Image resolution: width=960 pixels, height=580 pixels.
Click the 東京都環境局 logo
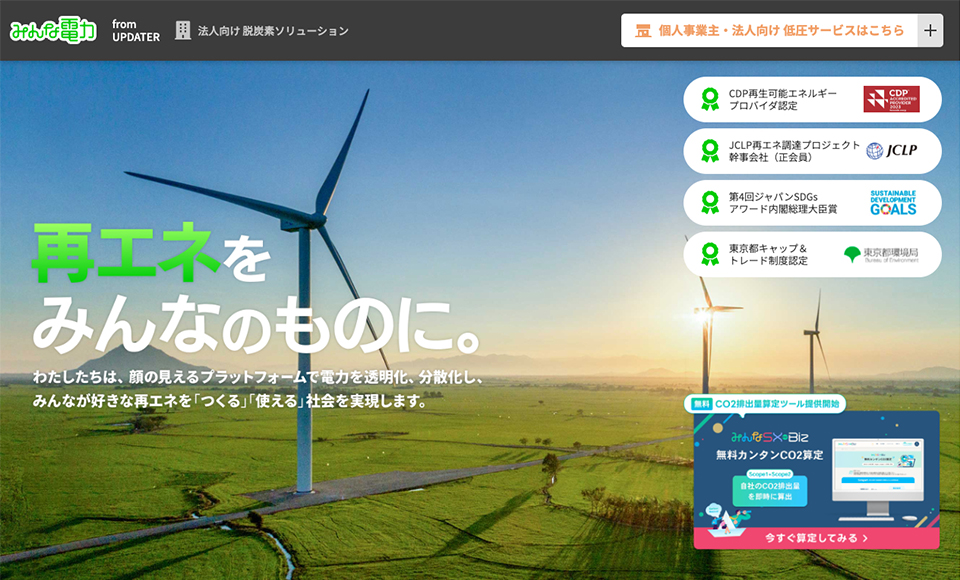(x=880, y=254)
